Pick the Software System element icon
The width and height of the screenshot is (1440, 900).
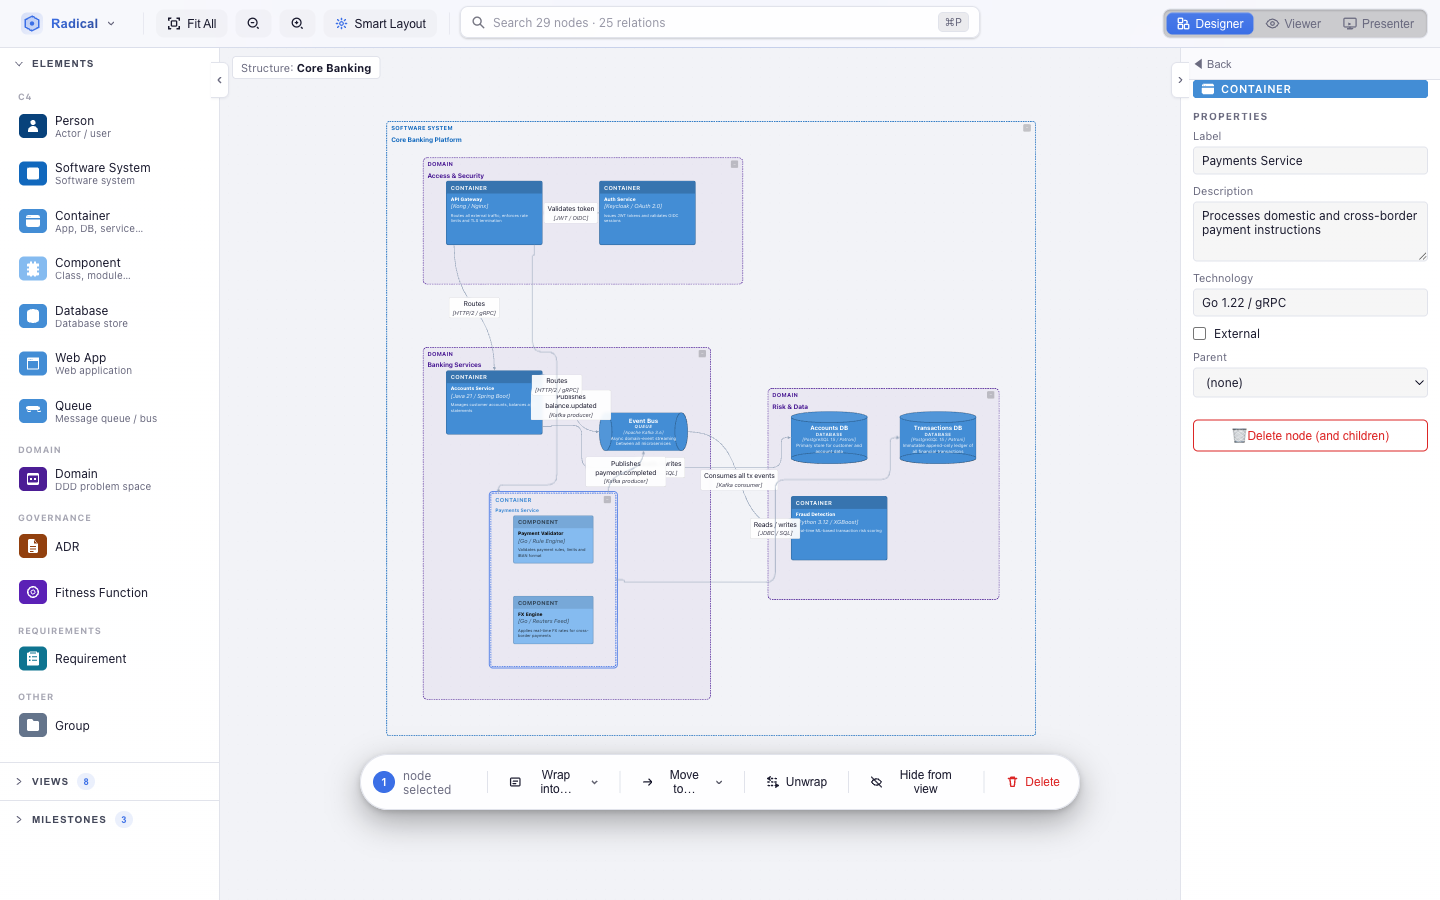[x=33, y=174]
